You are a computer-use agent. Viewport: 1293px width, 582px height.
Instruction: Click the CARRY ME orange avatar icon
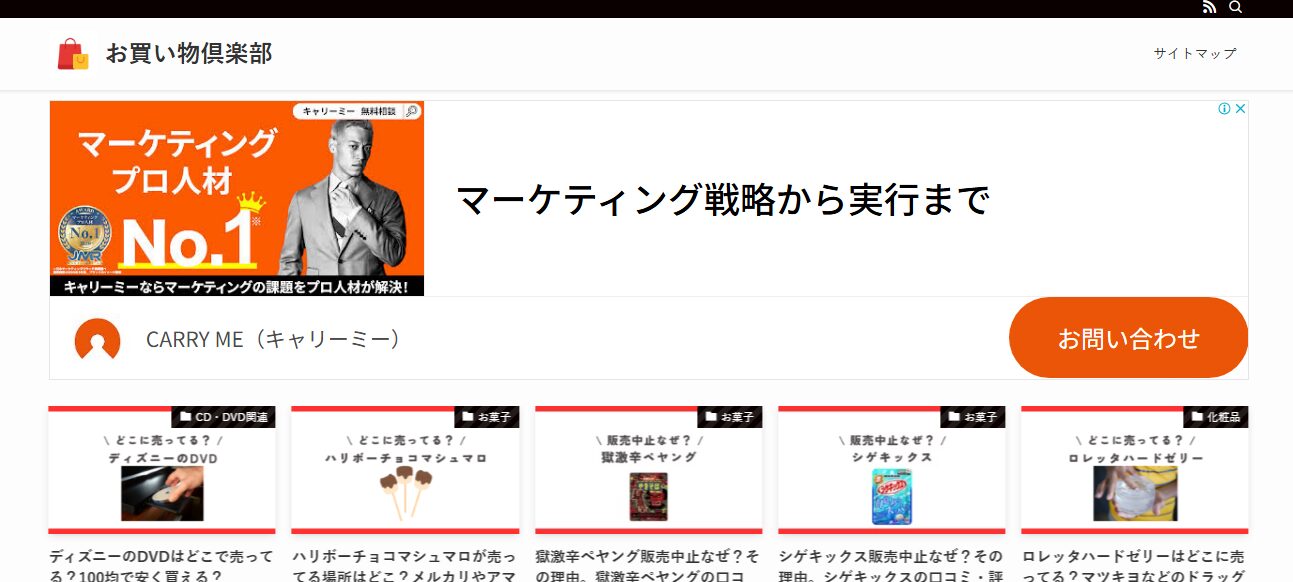click(98, 340)
